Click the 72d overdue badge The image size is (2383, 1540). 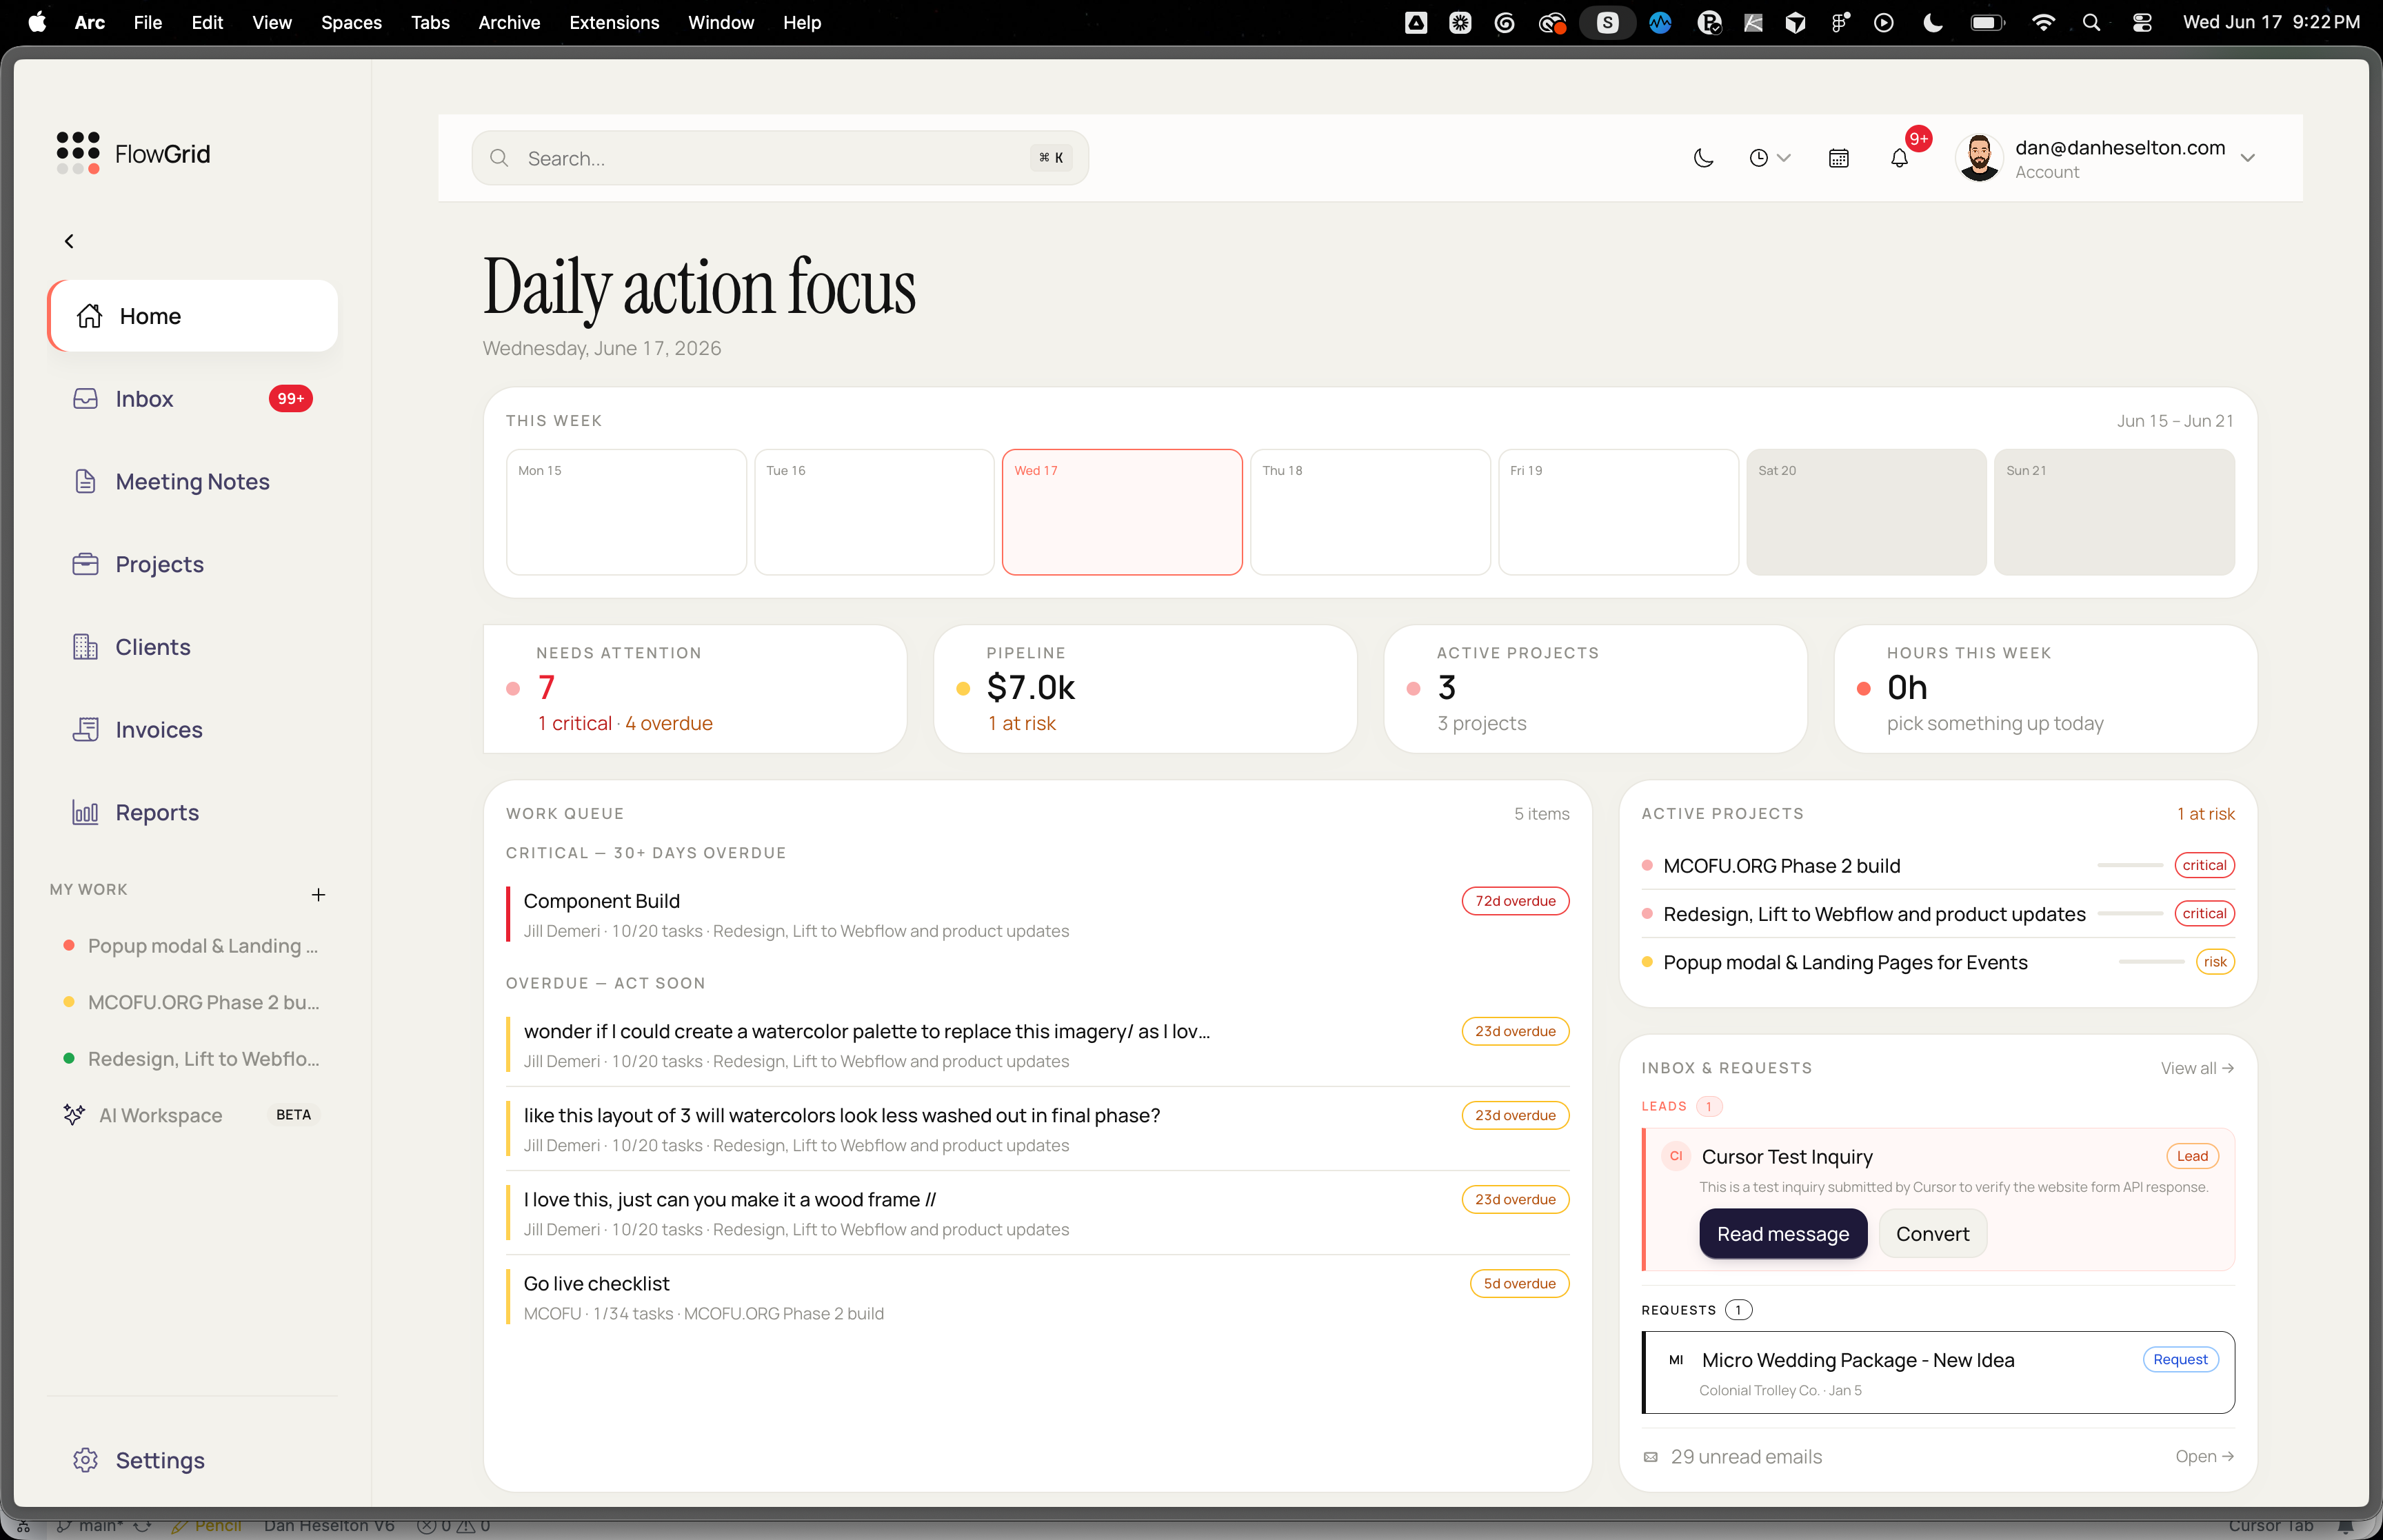coord(1515,901)
